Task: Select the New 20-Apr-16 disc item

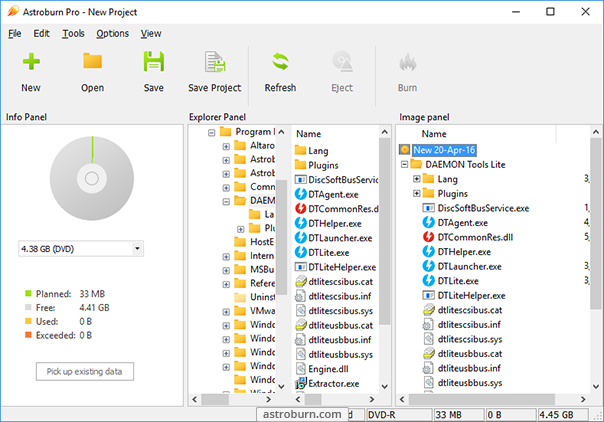Action: pyautogui.click(x=444, y=150)
